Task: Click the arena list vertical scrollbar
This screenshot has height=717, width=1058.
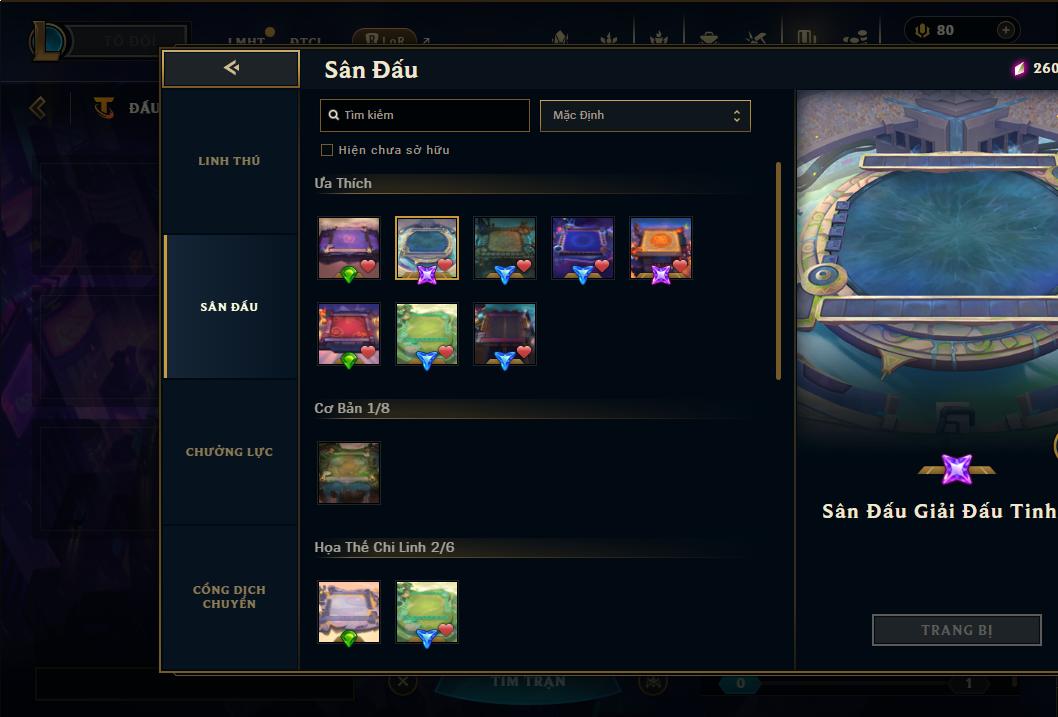Action: [x=779, y=270]
